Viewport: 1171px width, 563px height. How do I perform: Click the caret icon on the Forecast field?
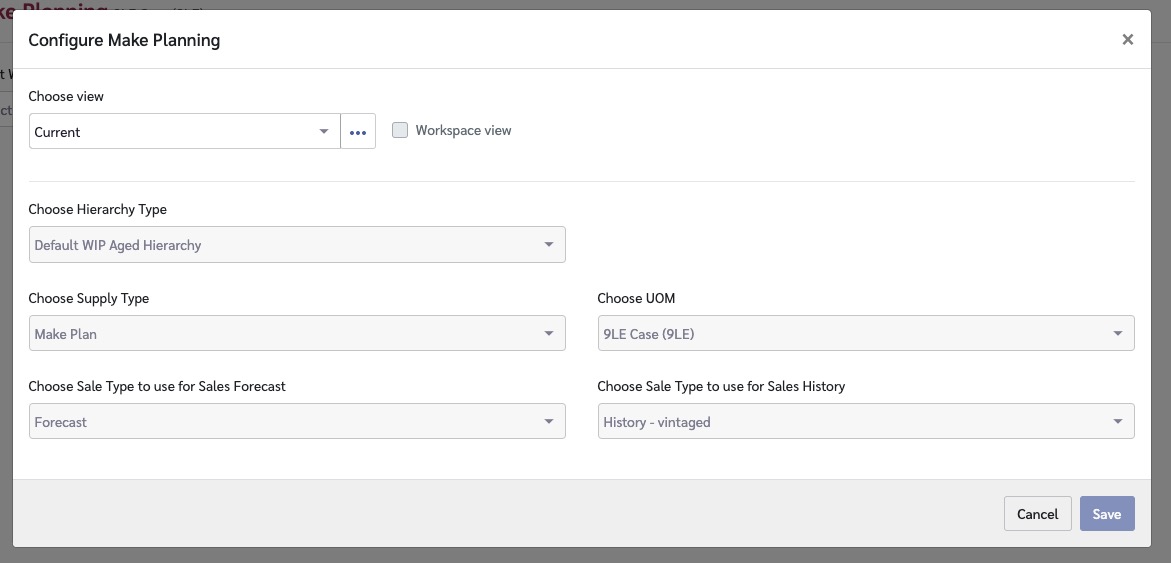coord(549,422)
